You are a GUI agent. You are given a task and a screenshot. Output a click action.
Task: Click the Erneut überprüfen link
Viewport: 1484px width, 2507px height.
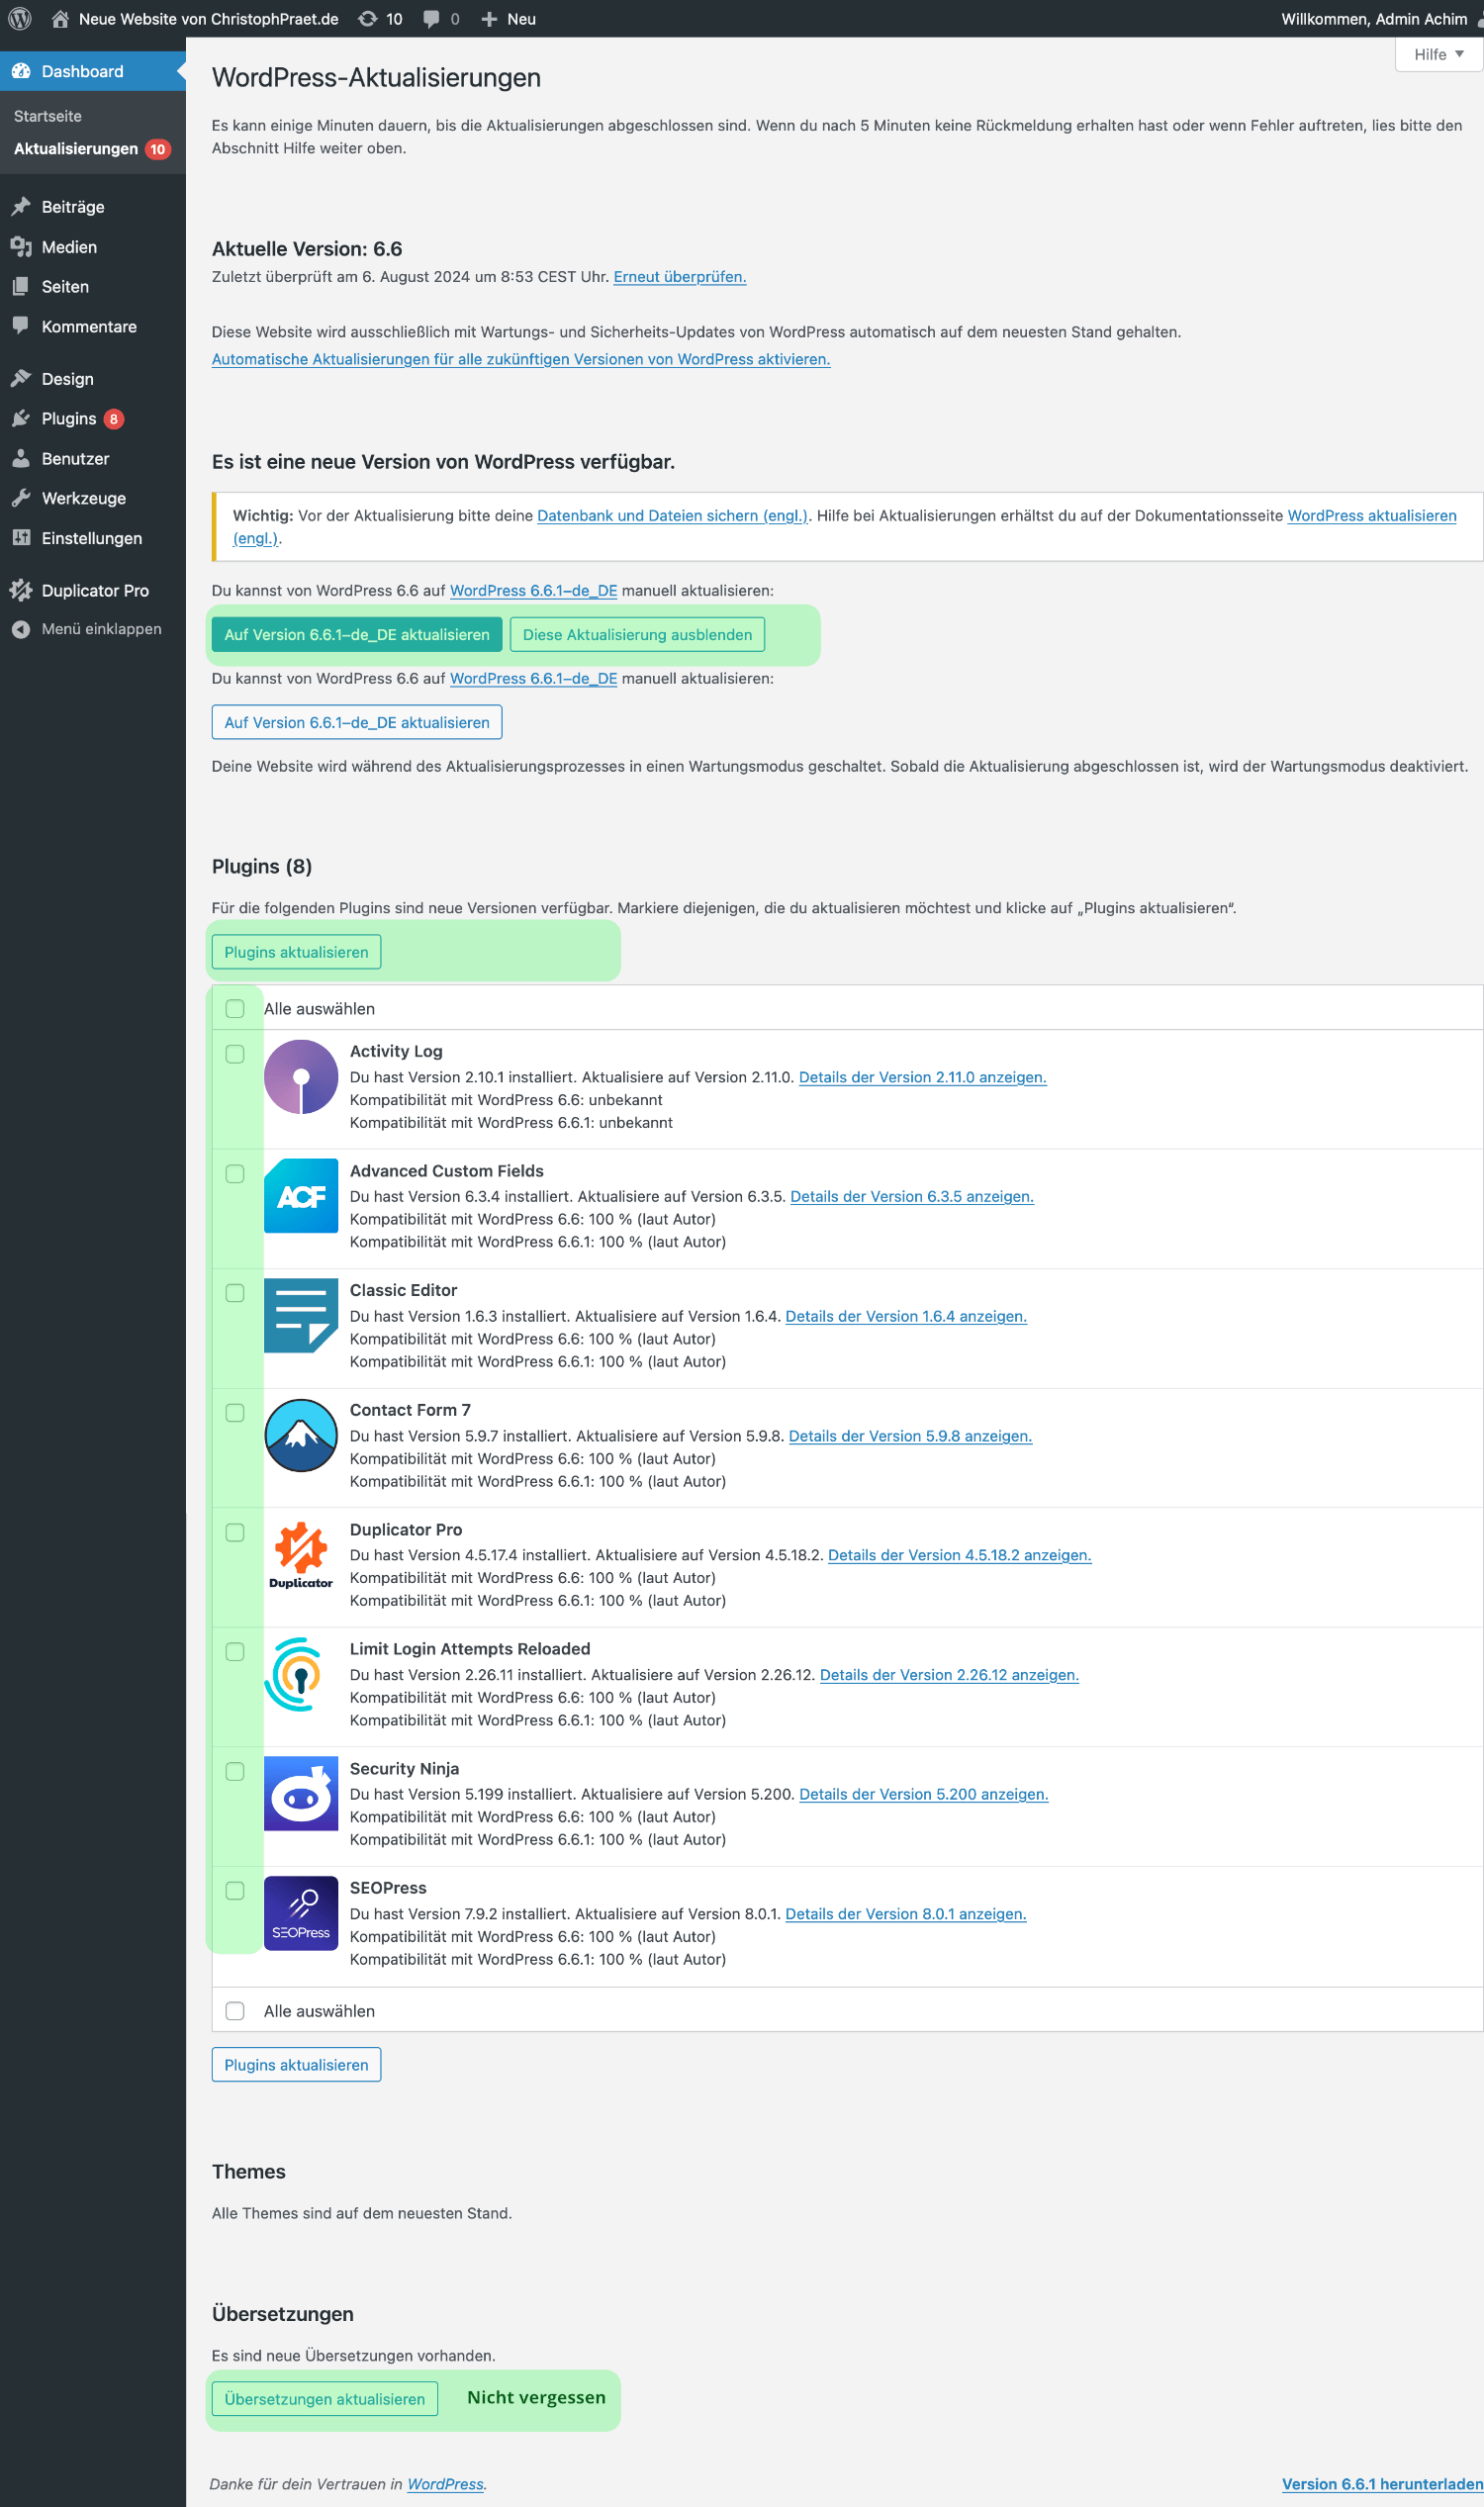(680, 277)
